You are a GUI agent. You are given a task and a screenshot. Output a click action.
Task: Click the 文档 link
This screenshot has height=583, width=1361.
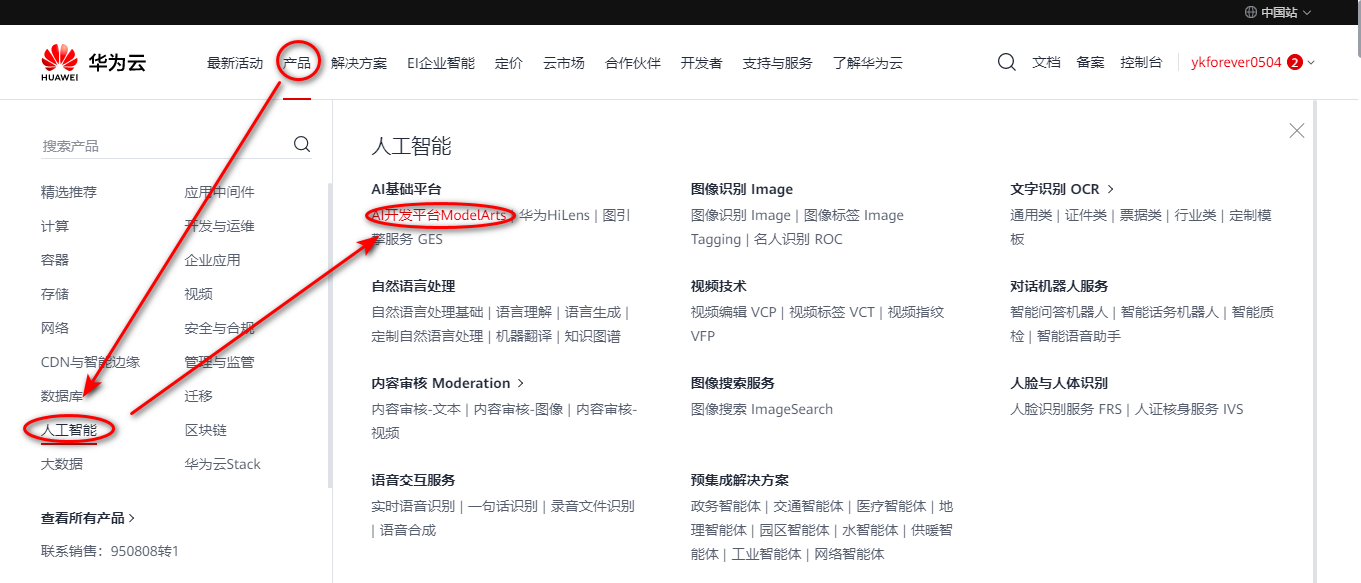(1046, 62)
